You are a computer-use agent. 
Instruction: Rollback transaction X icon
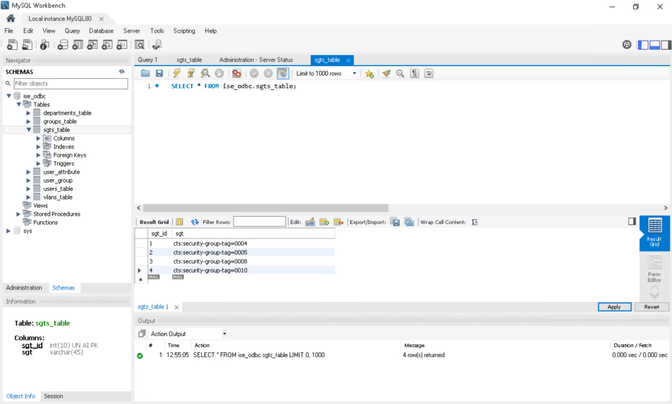click(268, 73)
